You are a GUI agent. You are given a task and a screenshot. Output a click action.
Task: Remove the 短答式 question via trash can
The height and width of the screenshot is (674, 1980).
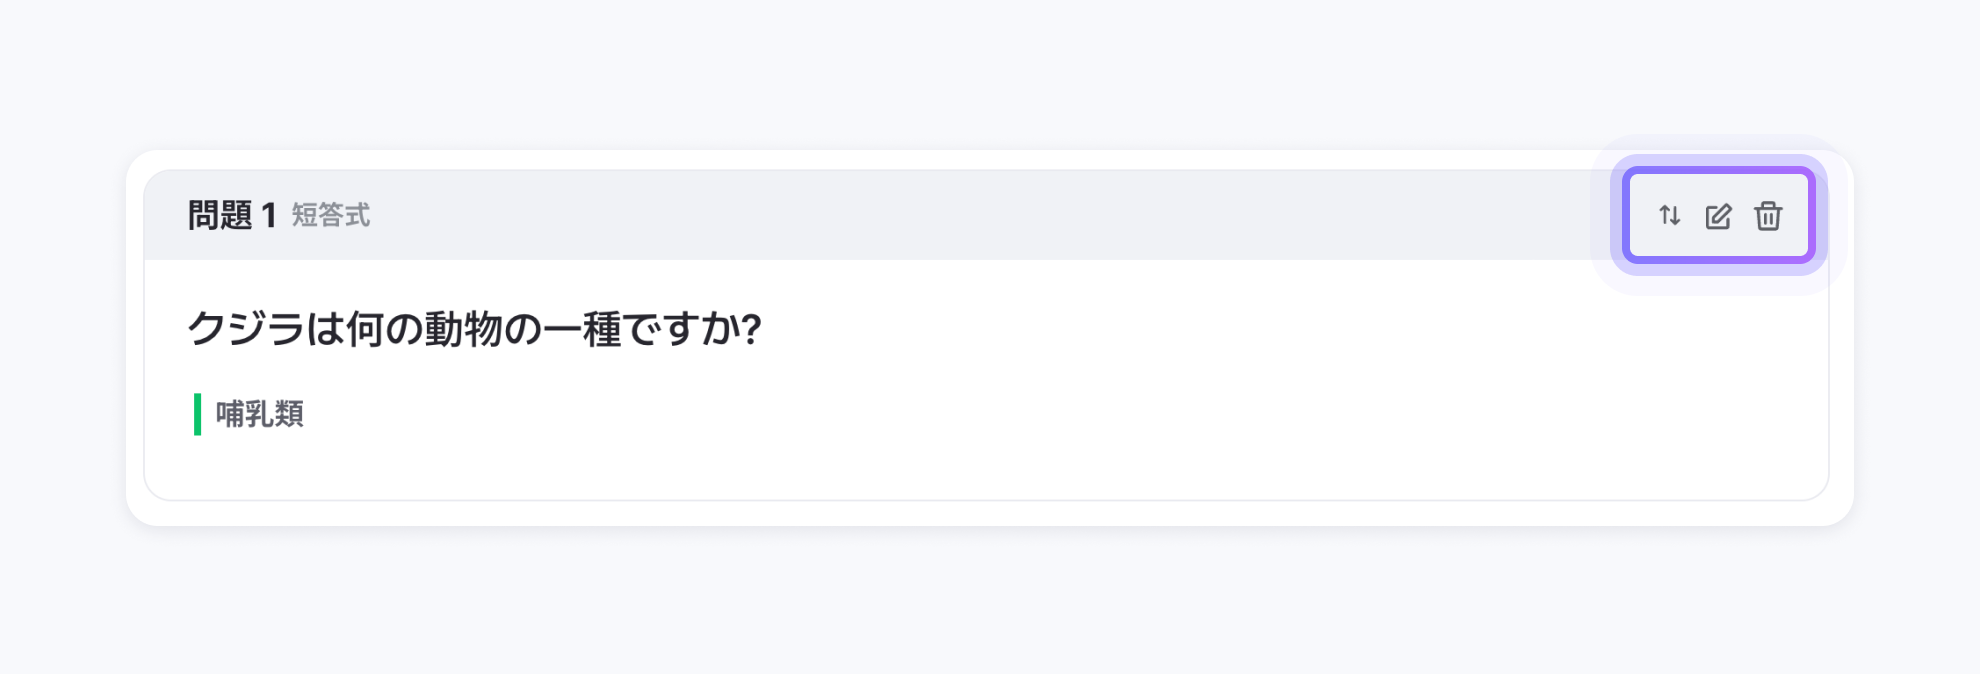(1768, 216)
